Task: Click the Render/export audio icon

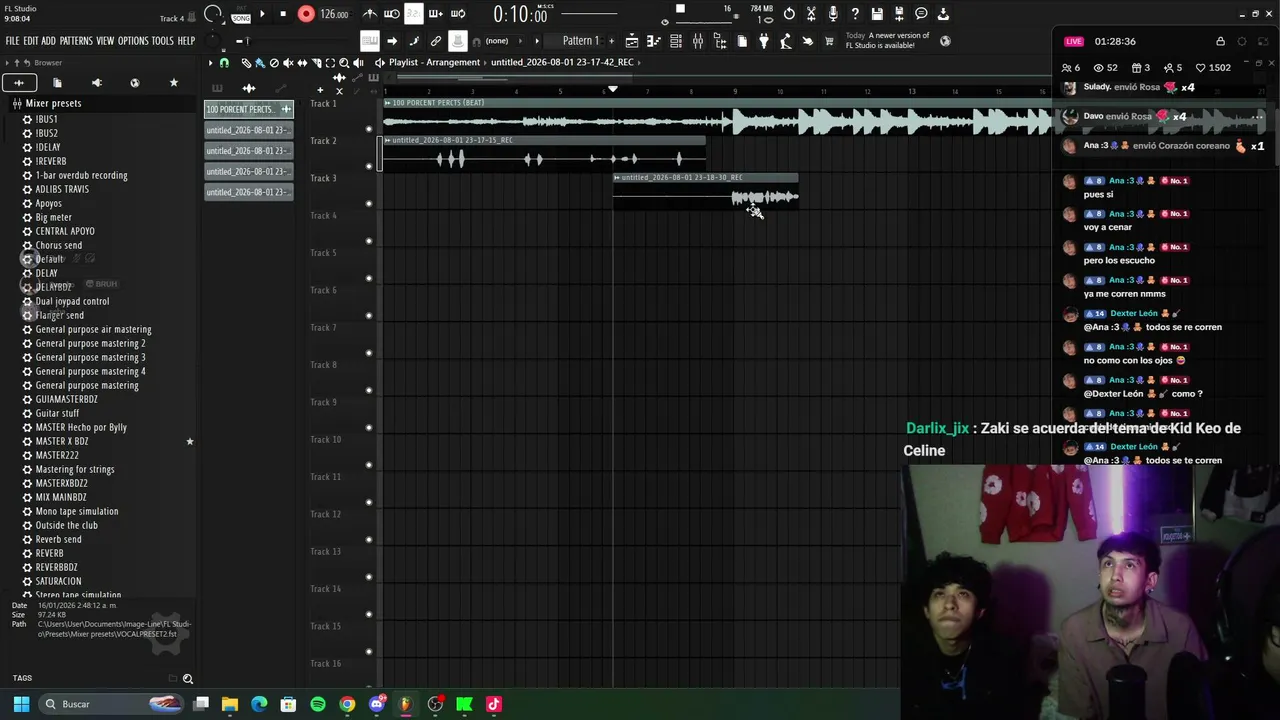Action: point(899,14)
